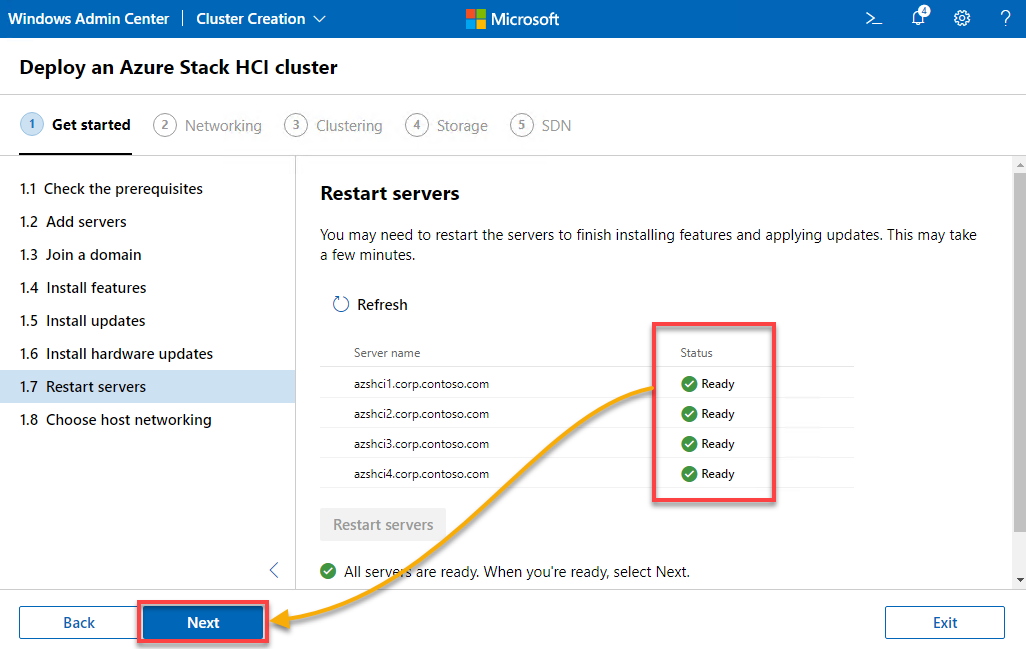Click the Refresh button label

(x=382, y=305)
